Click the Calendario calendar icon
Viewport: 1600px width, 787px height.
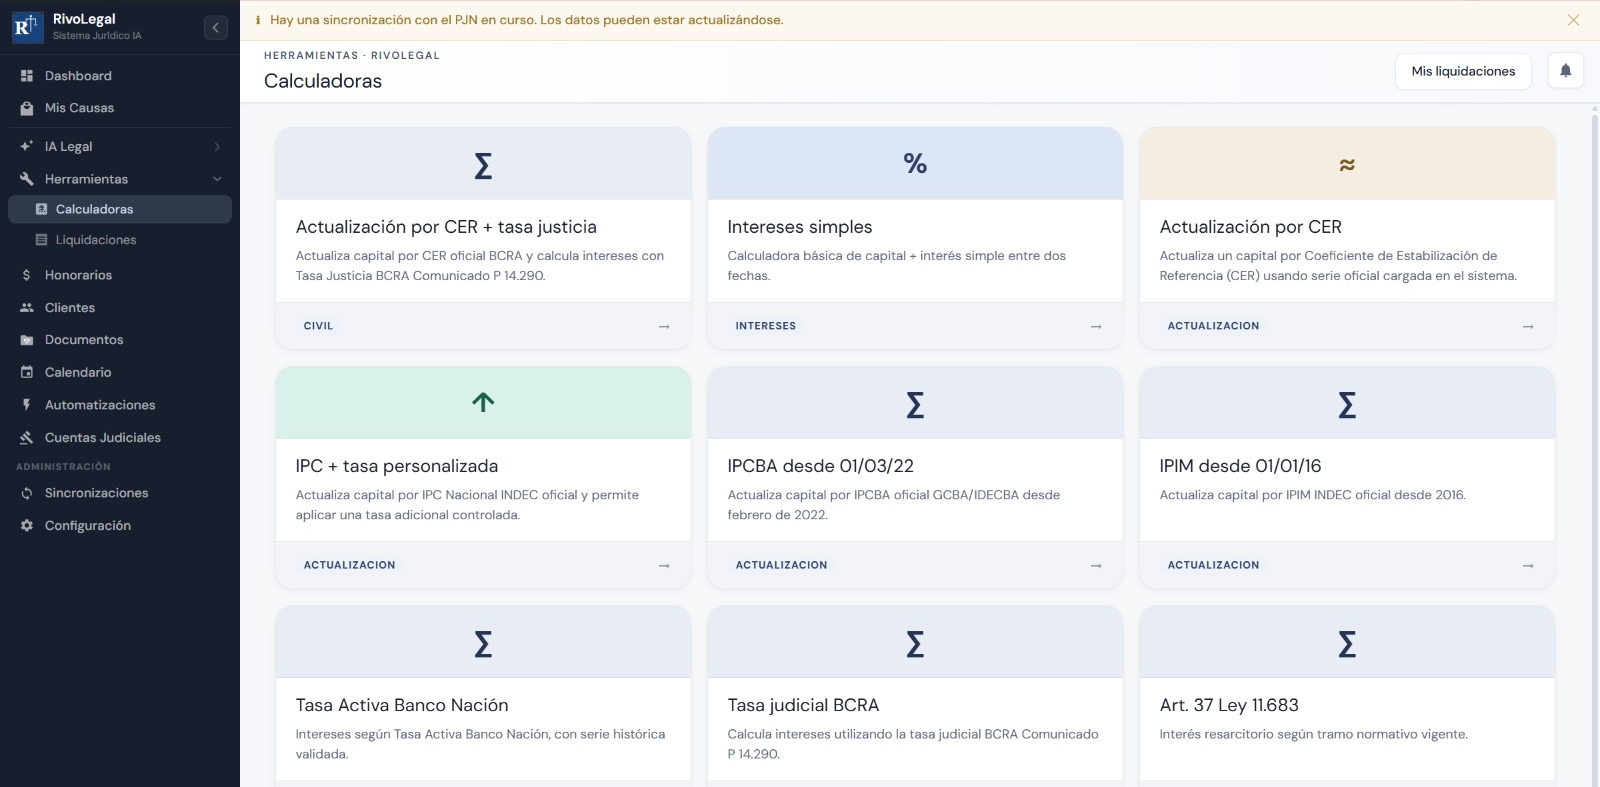click(x=27, y=372)
